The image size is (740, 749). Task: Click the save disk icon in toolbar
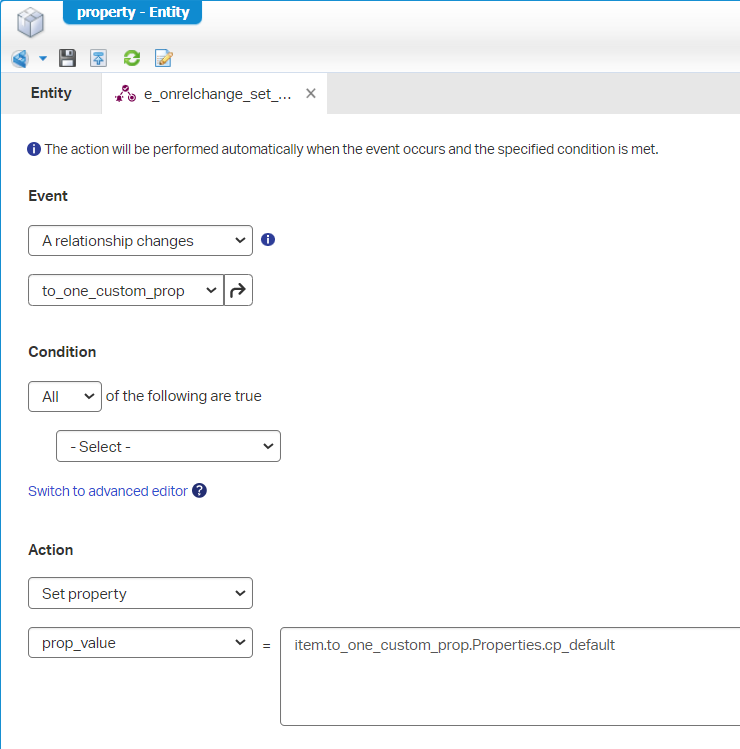68,58
